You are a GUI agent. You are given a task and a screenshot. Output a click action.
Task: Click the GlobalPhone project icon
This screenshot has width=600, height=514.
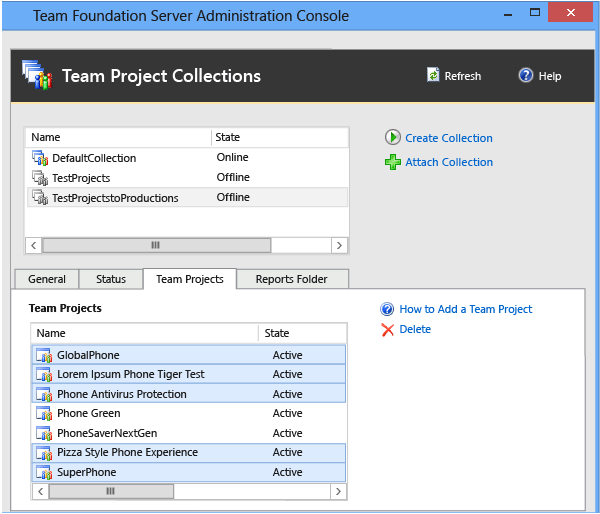(44, 355)
